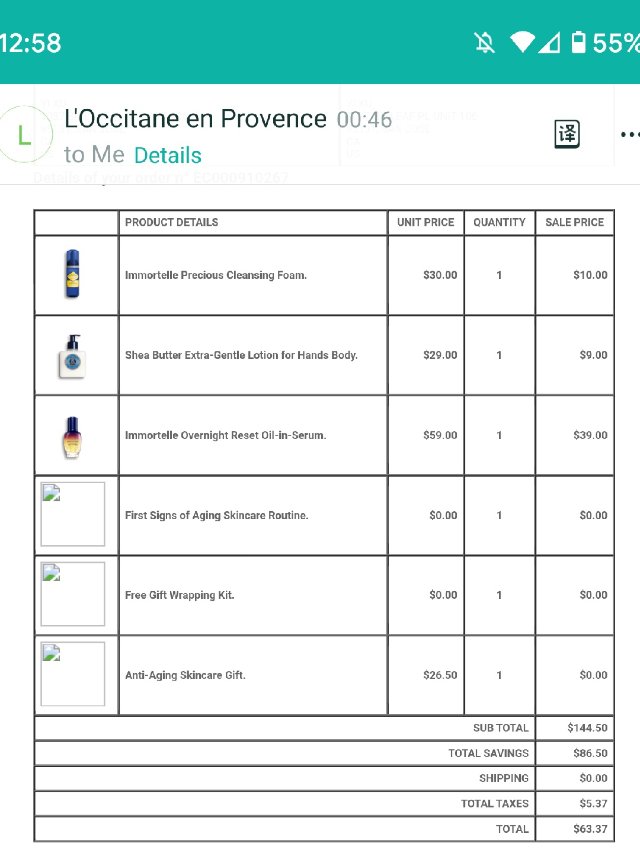This screenshot has width=640, height=853.
Task: Tap the broken image for Skincare Routine
Action: (x=72, y=514)
